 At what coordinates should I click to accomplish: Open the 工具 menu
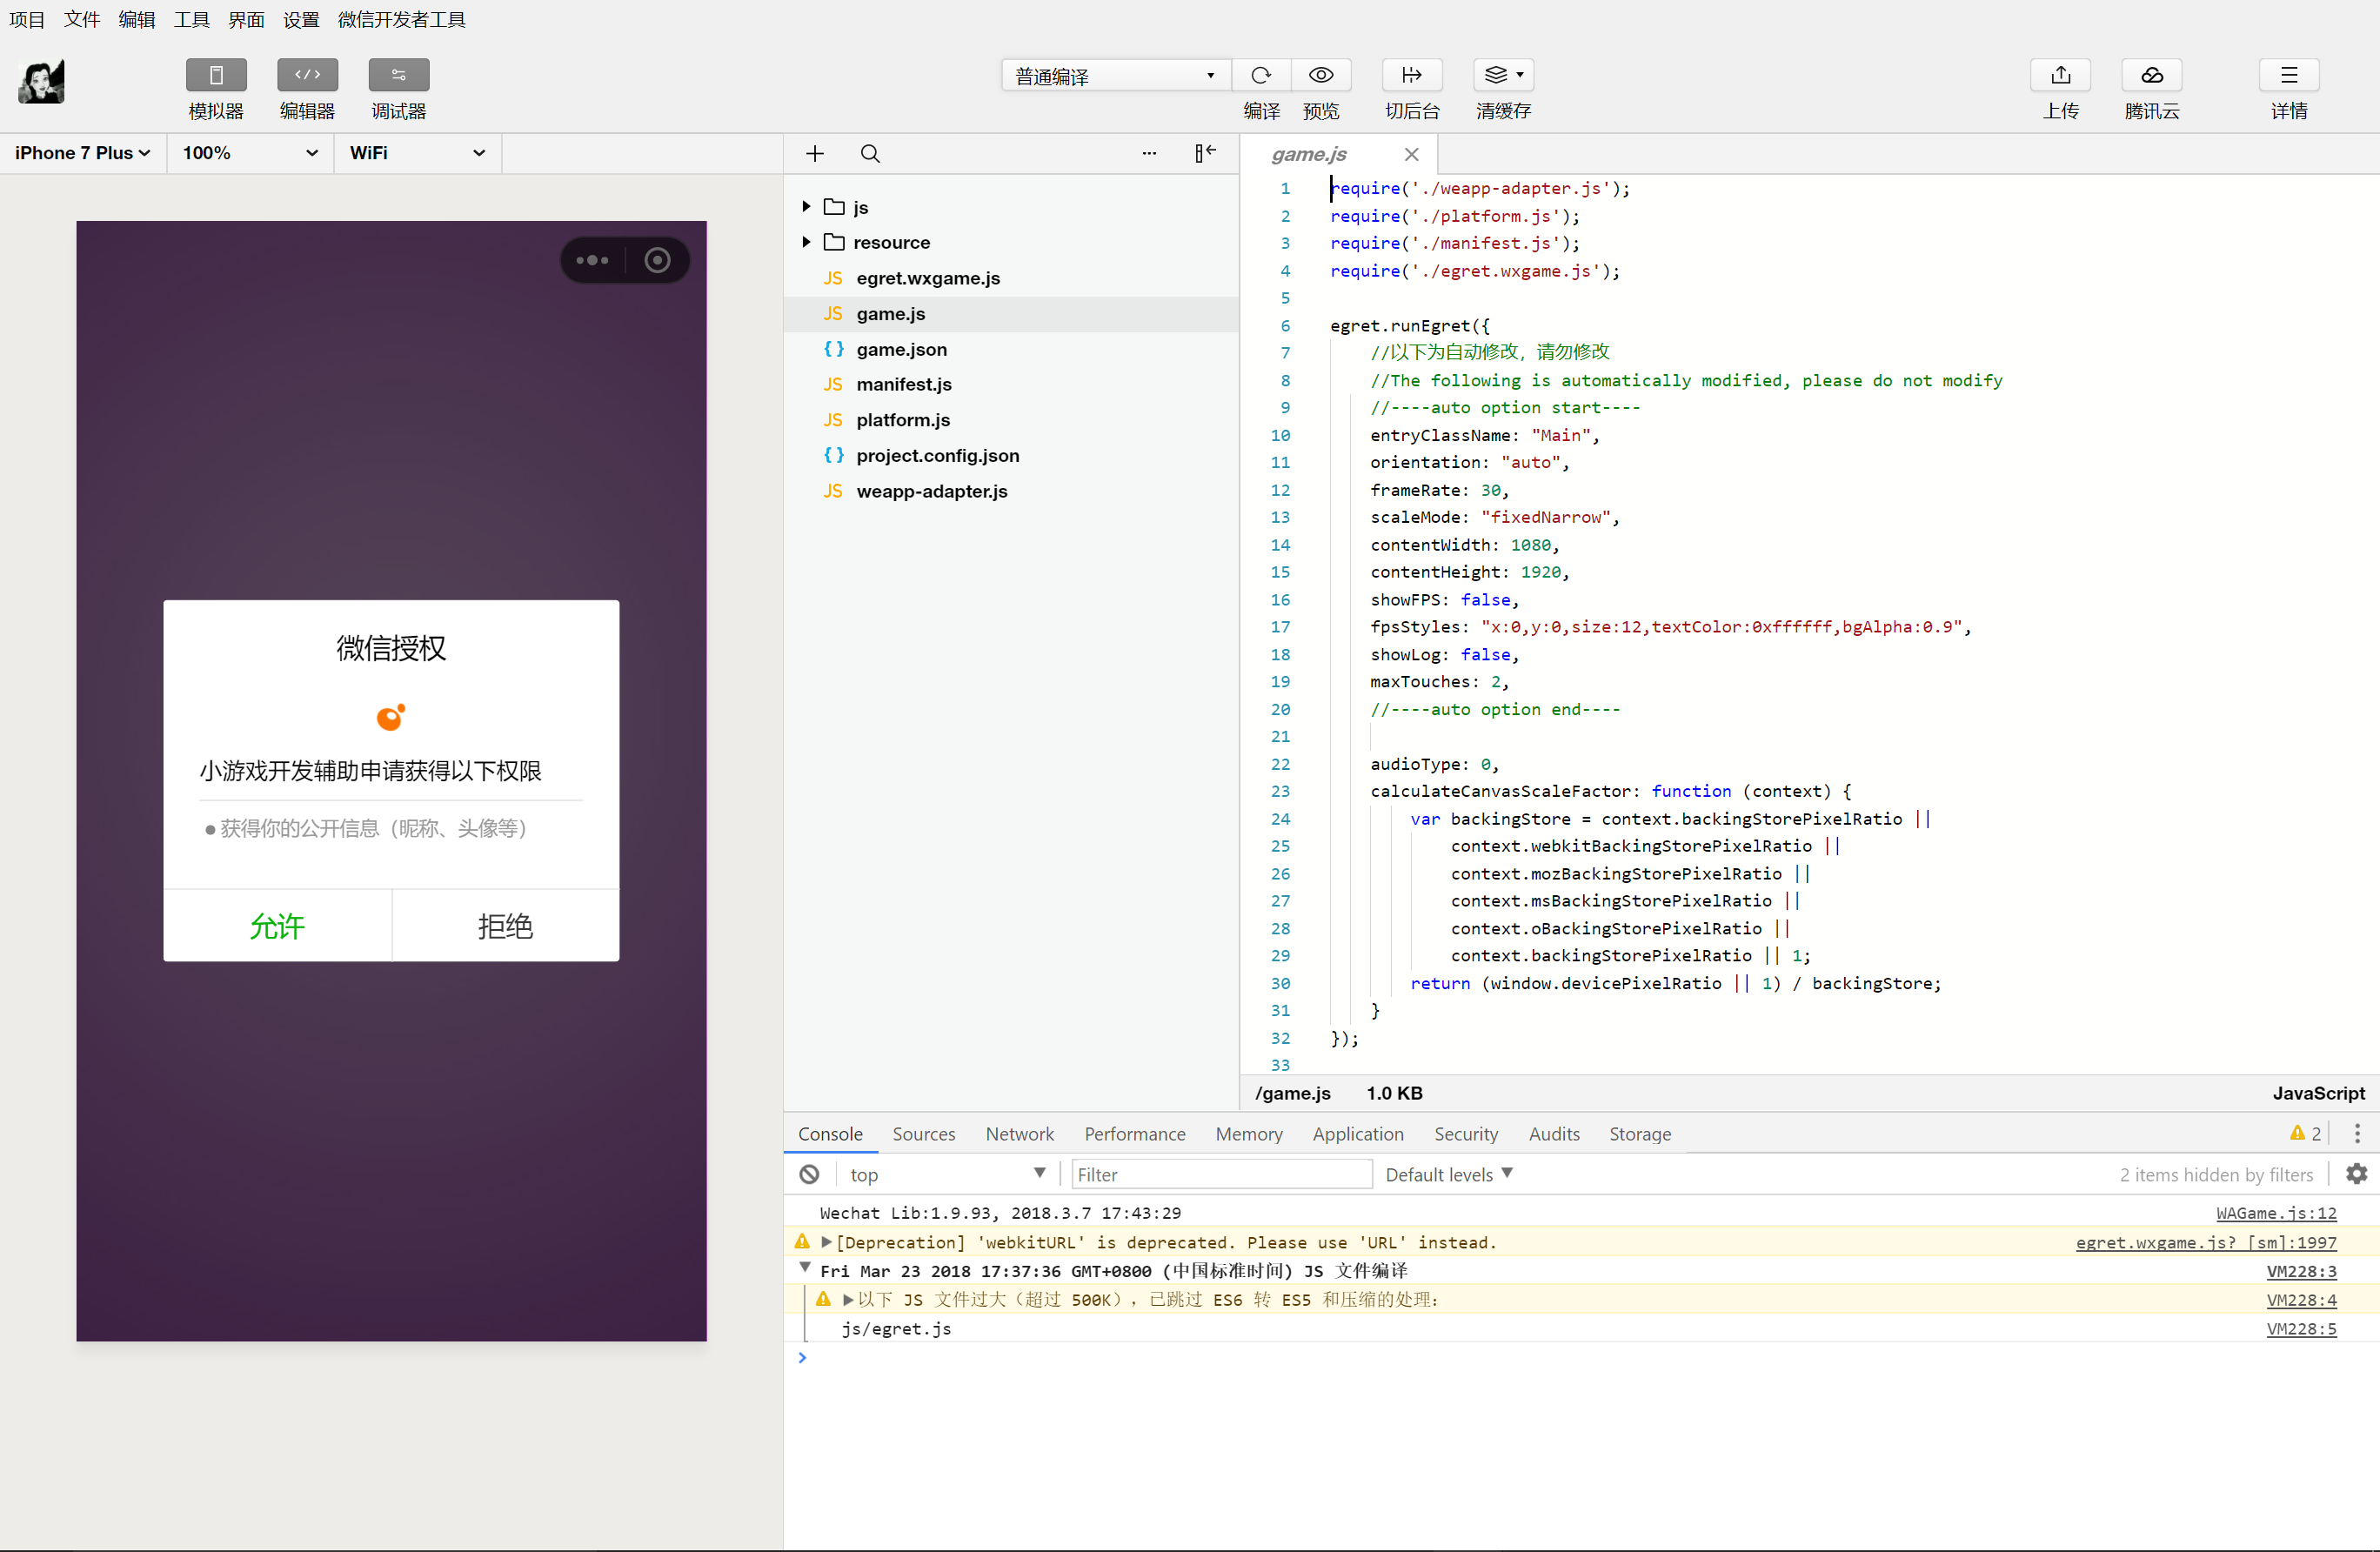click(x=192, y=19)
